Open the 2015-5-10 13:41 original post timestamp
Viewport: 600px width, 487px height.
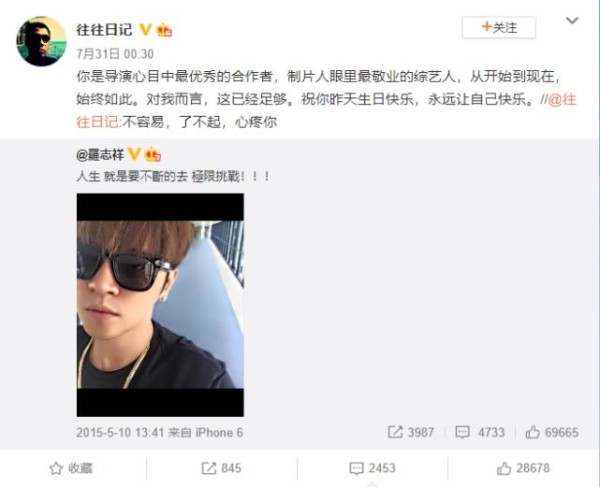pyautogui.click(x=120, y=433)
